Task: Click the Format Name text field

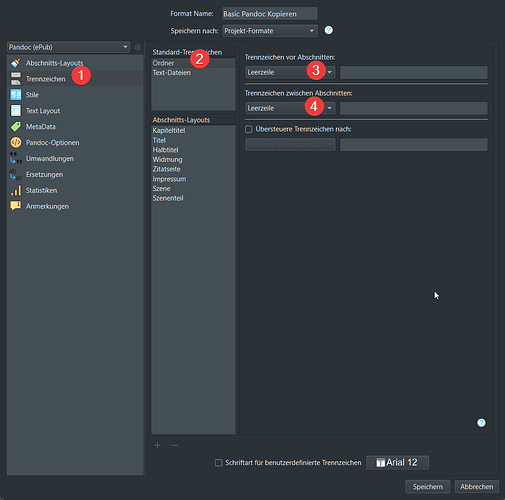Action: click(x=270, y=14)
